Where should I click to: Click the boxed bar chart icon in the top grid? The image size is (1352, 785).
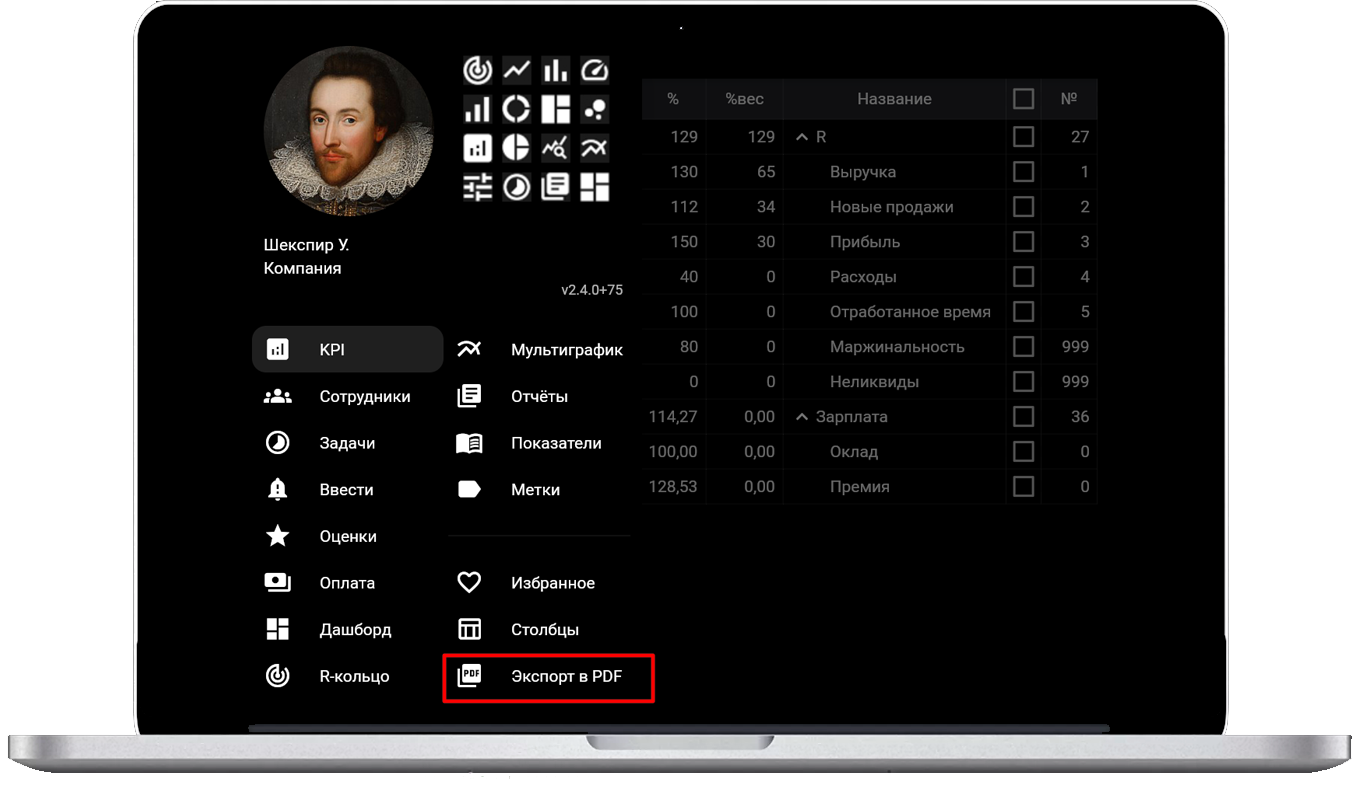pos(478,148)
